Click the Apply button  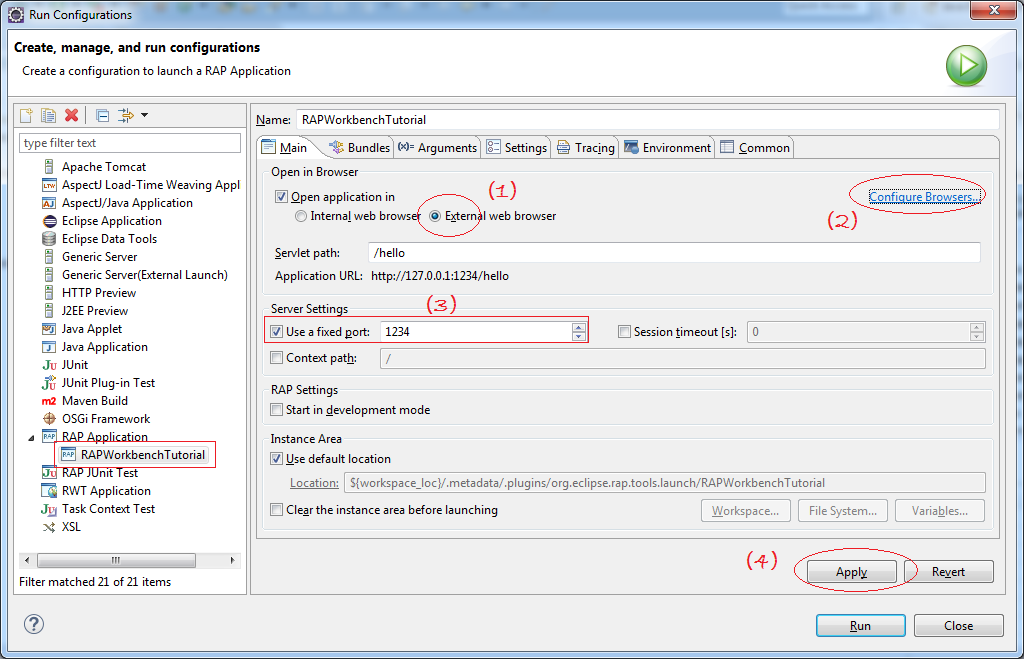(x=852, y=572)
